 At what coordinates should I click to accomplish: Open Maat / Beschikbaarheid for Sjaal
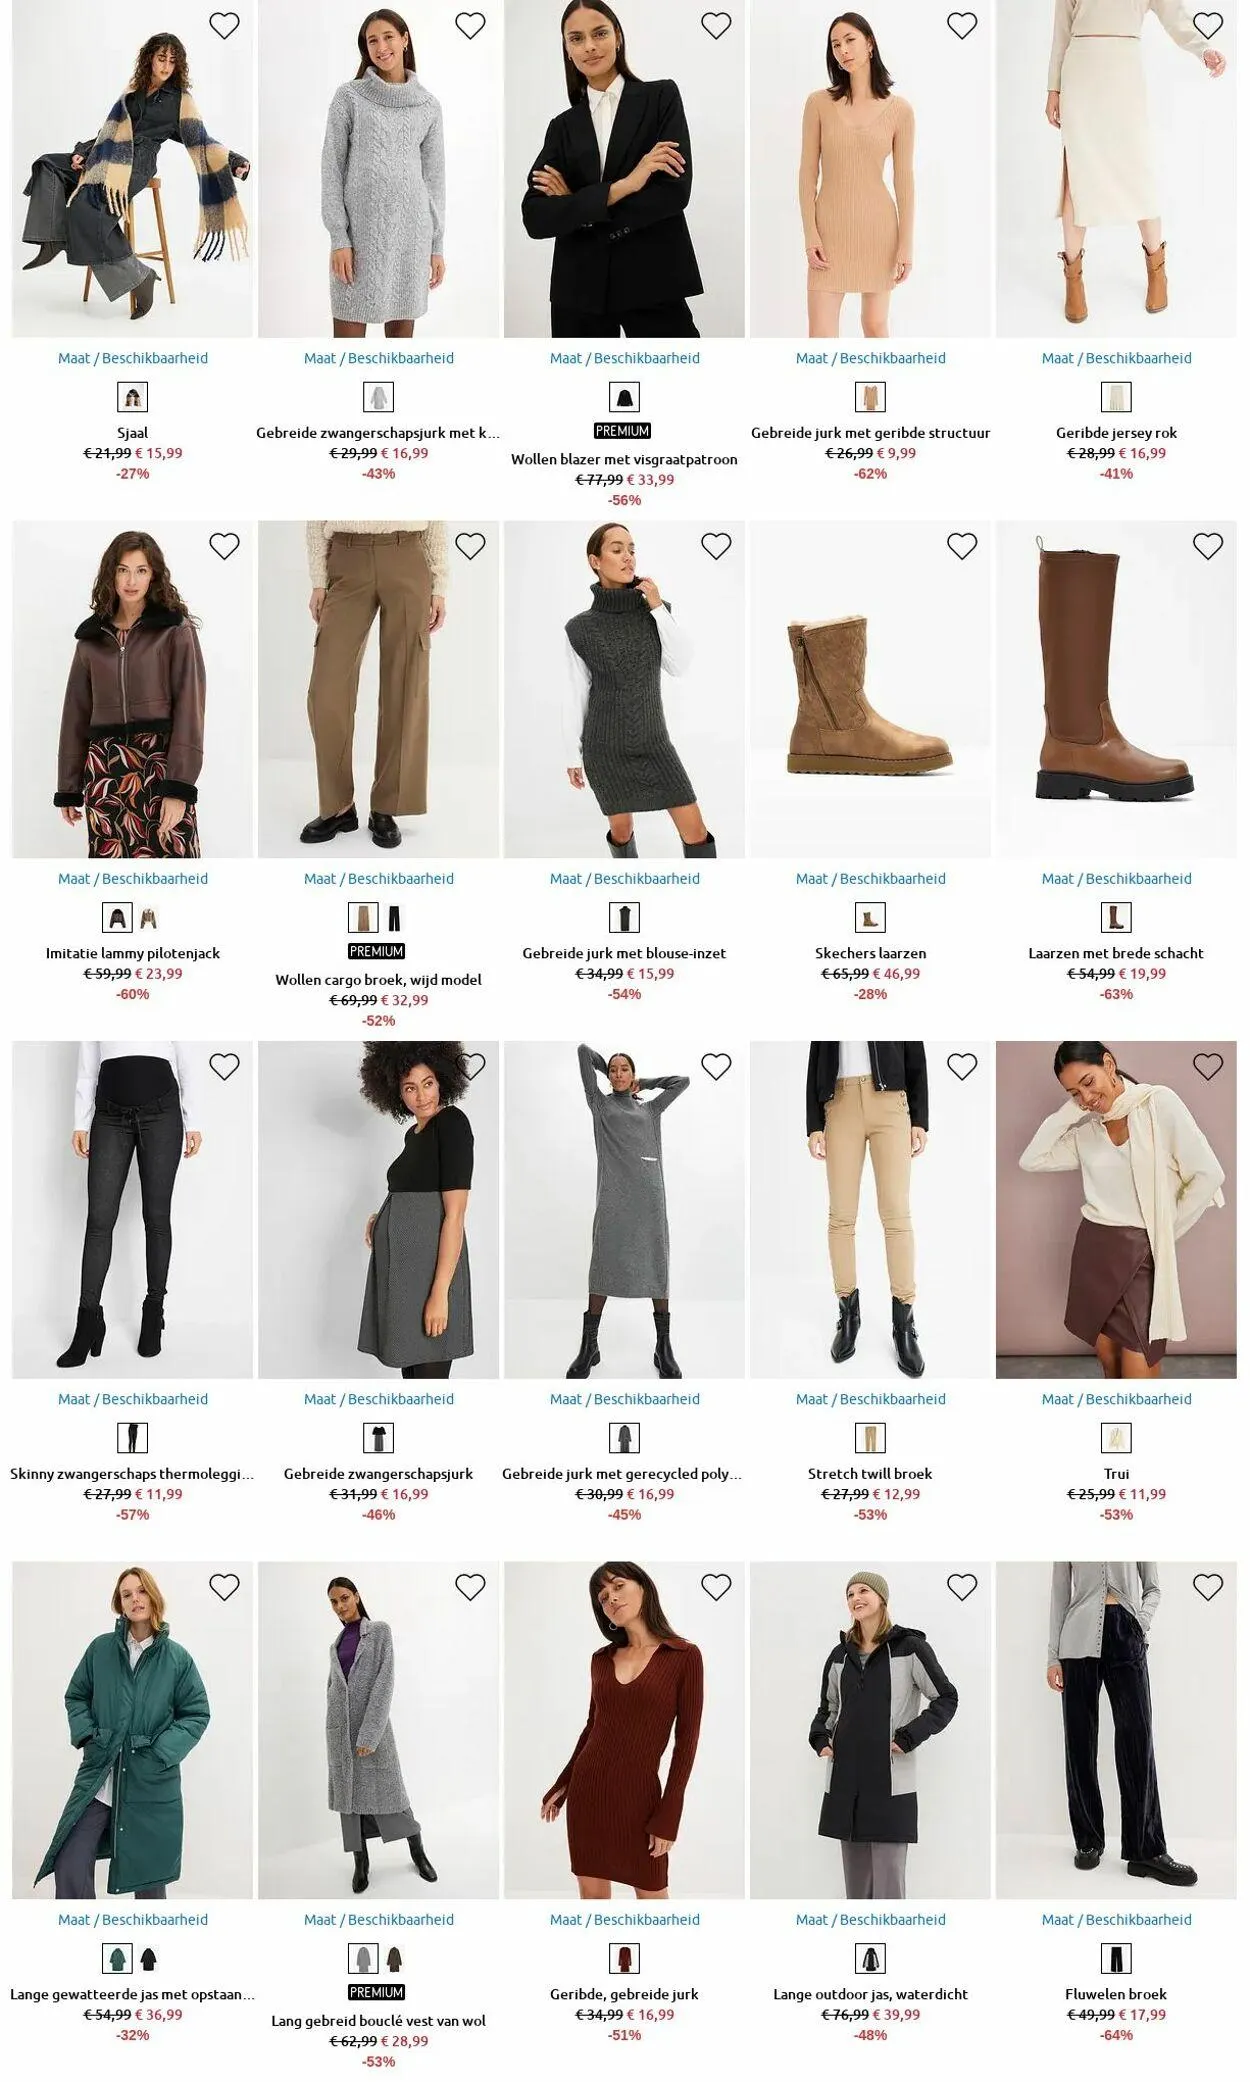tap(133, 358)
